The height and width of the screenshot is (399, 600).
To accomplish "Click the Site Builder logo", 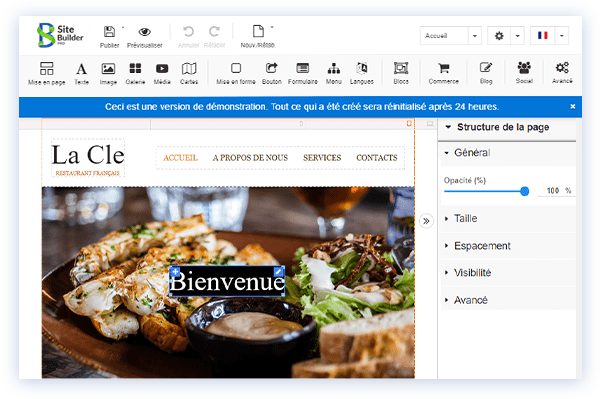I will (60, 35).
